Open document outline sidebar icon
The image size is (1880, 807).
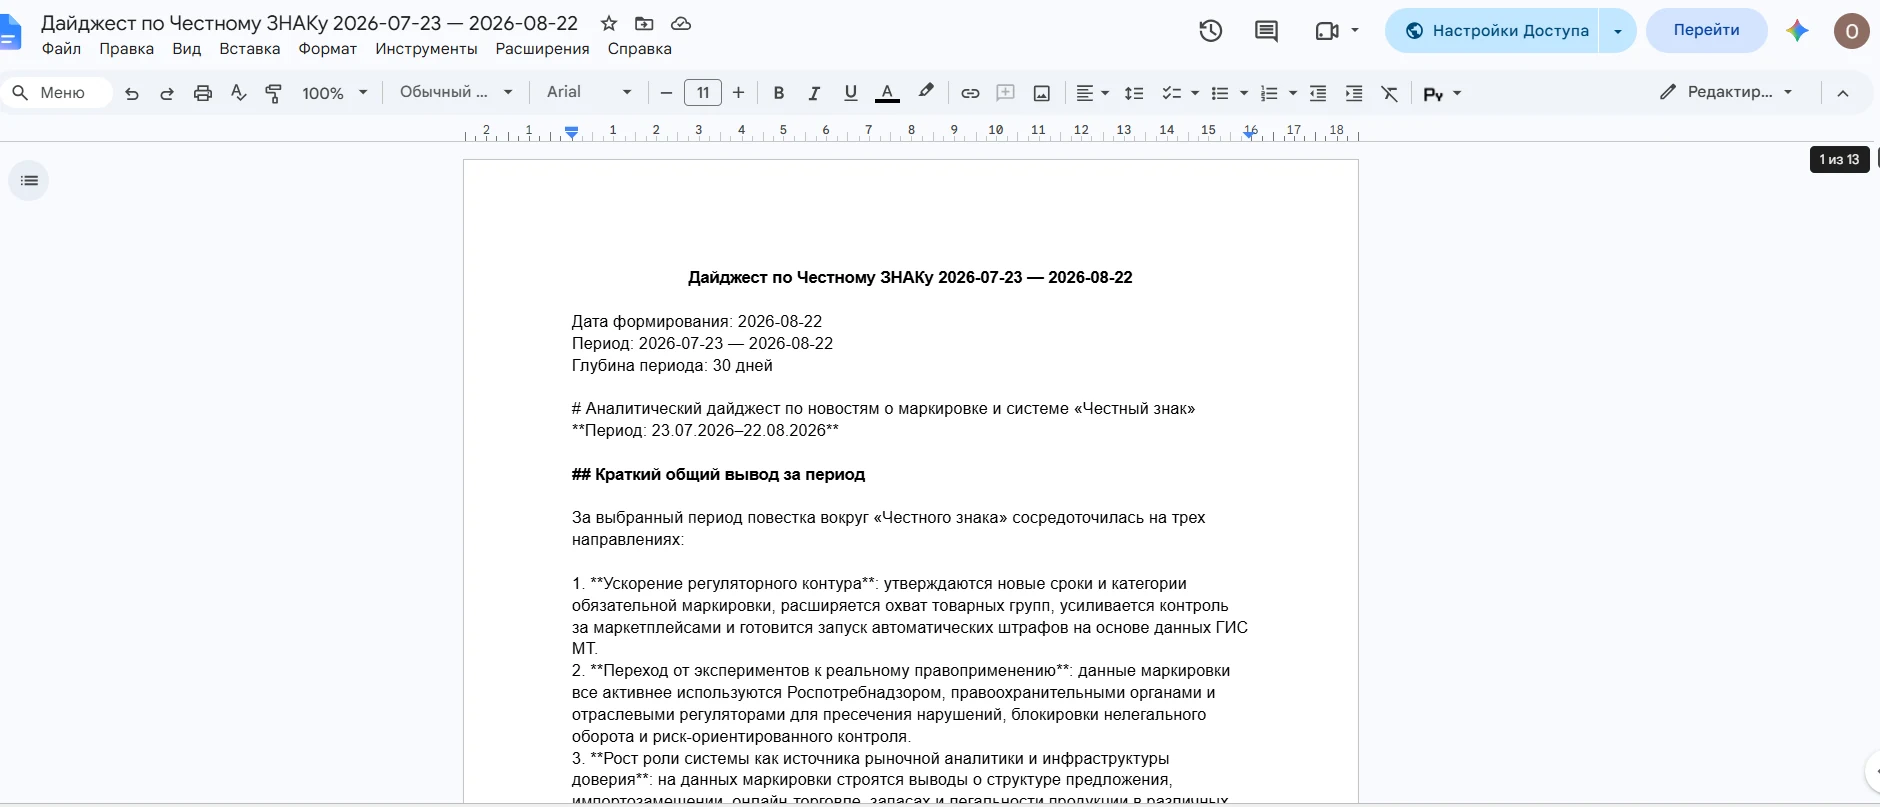coord(29,181)
